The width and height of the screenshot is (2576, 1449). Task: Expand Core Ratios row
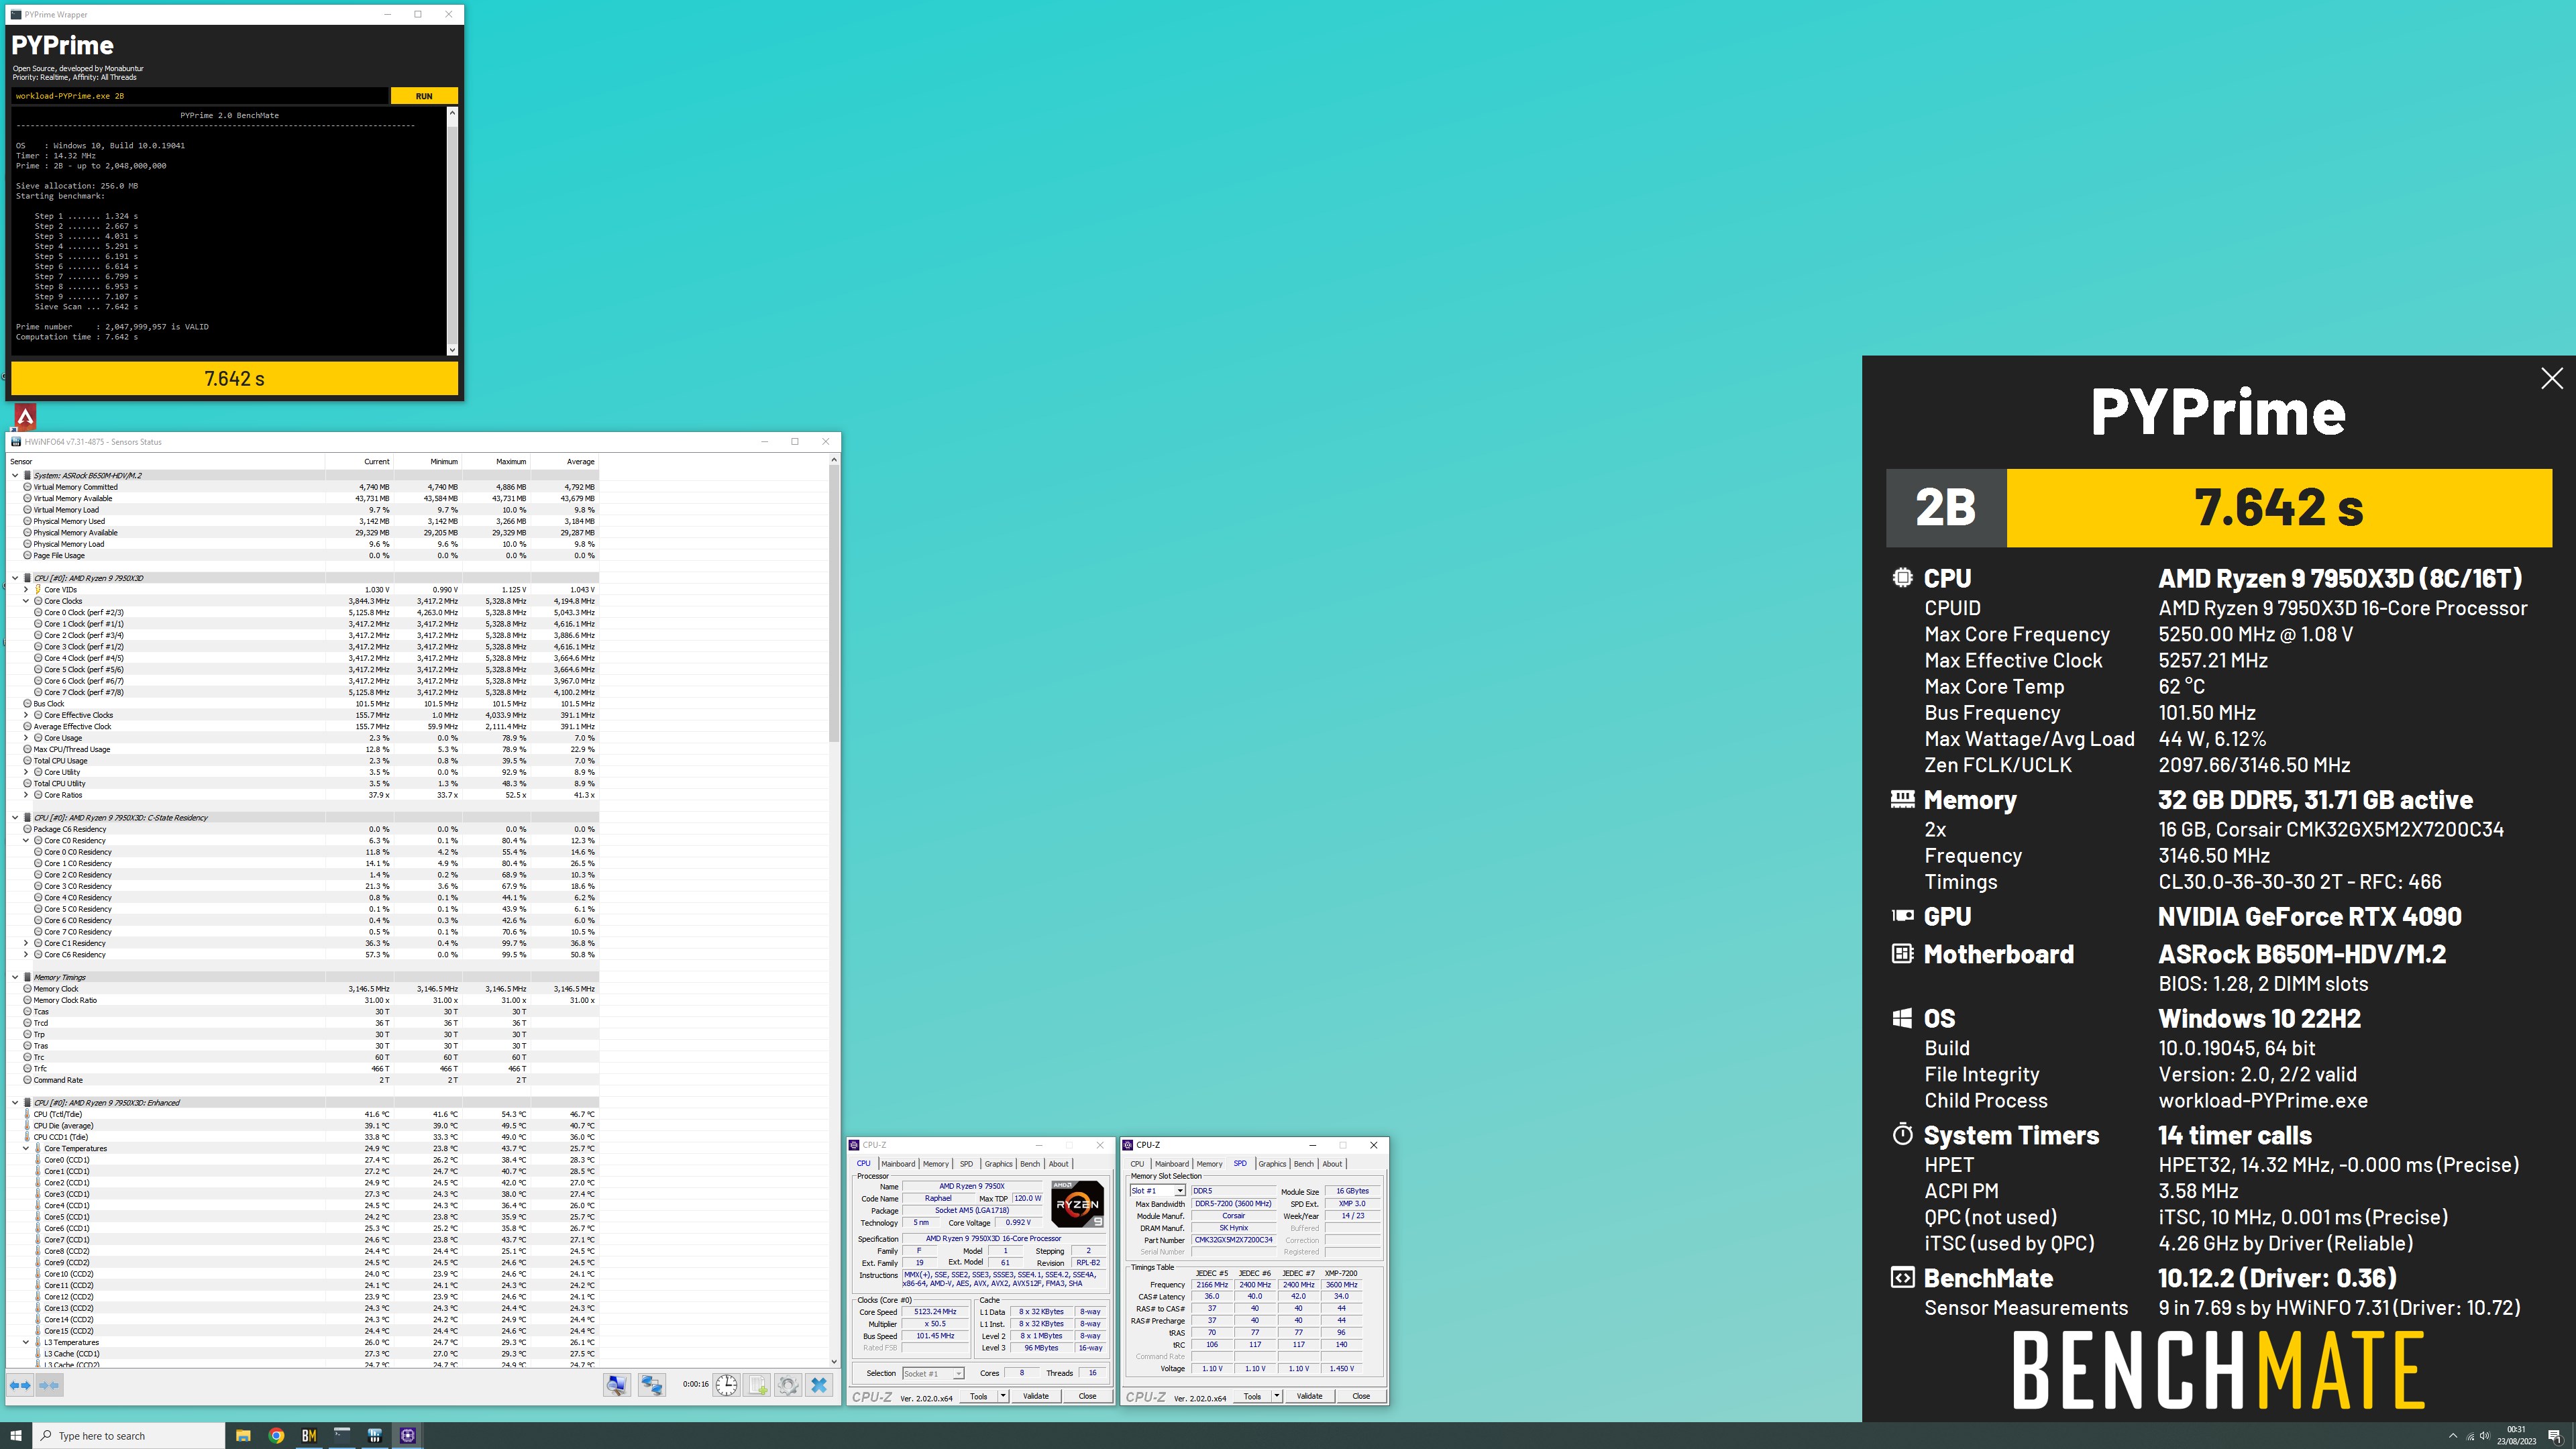(x=26, y=795)
